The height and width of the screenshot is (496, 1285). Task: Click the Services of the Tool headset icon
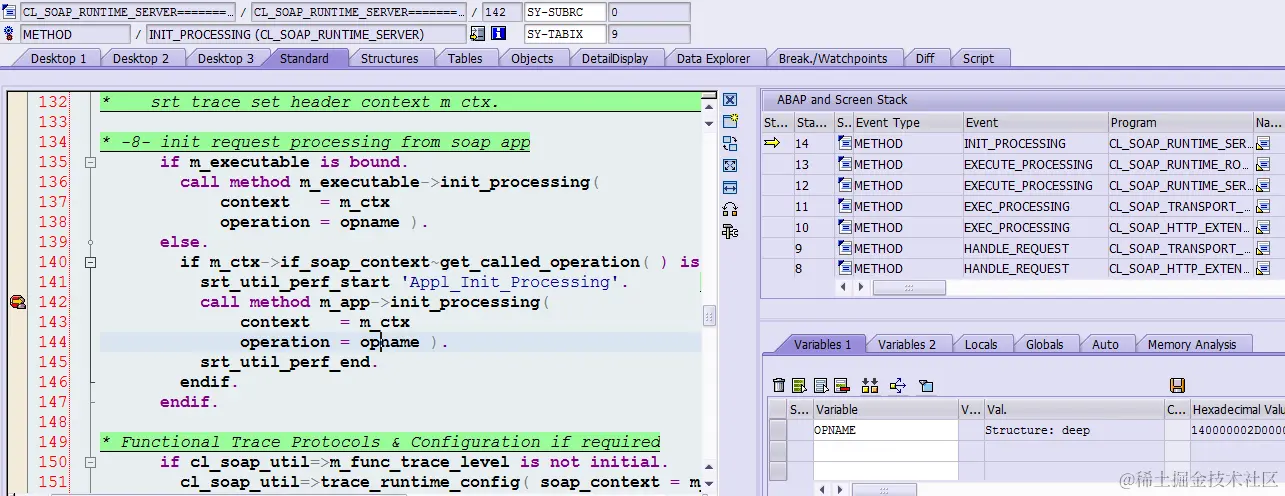pyautogui.click(x=730, y=210)
